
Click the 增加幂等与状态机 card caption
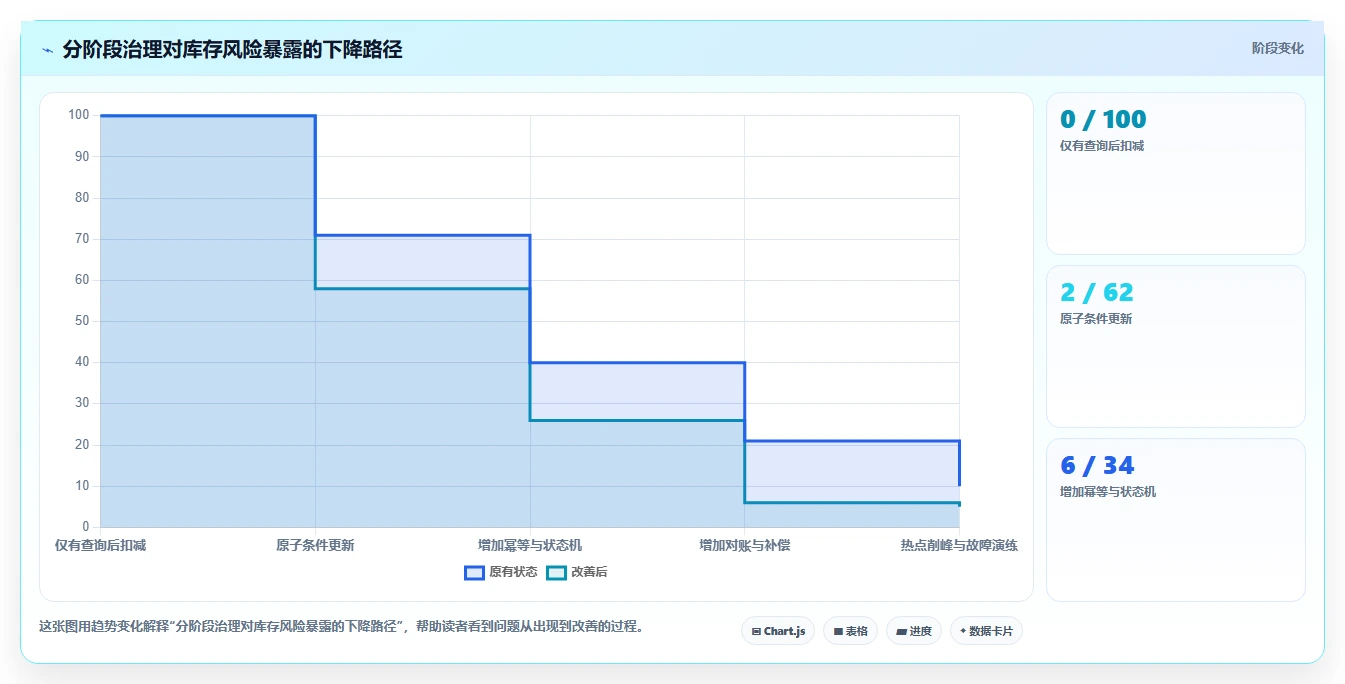[1108, 492]
